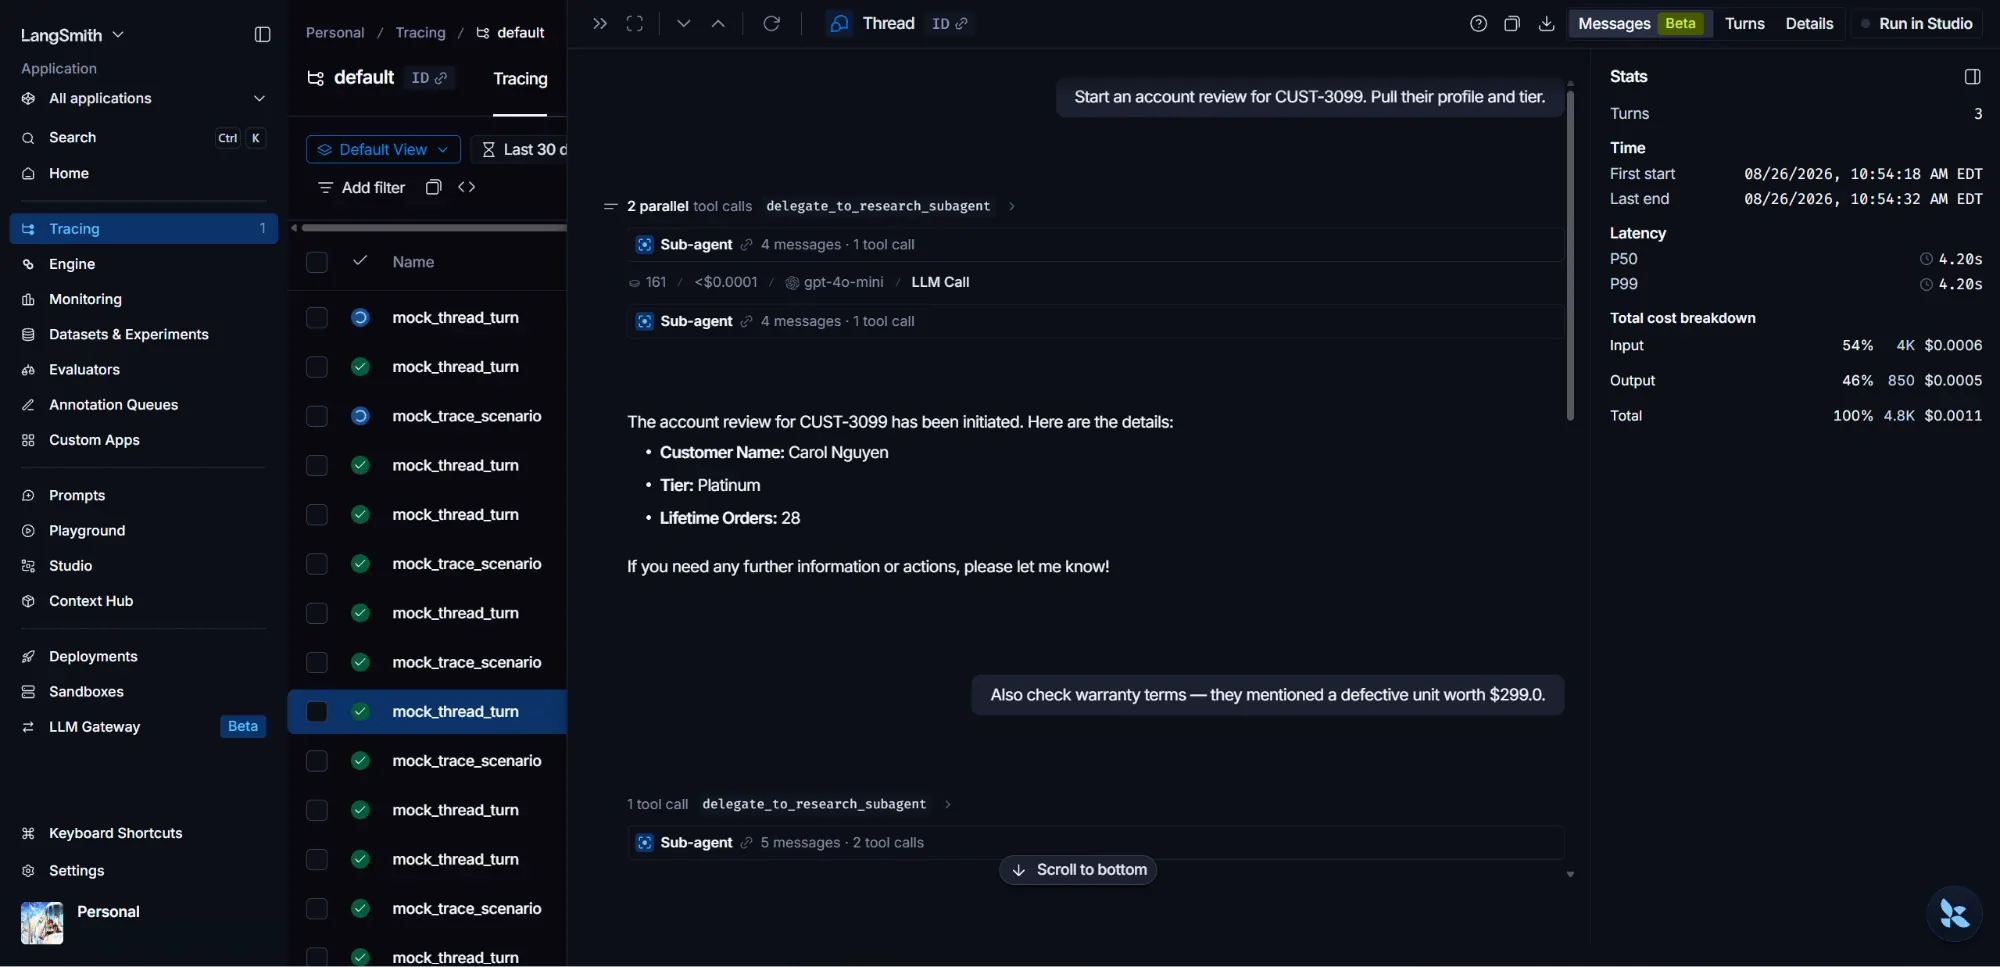
Task: Click the Run in Studio button
Action: click(1916, 24)
